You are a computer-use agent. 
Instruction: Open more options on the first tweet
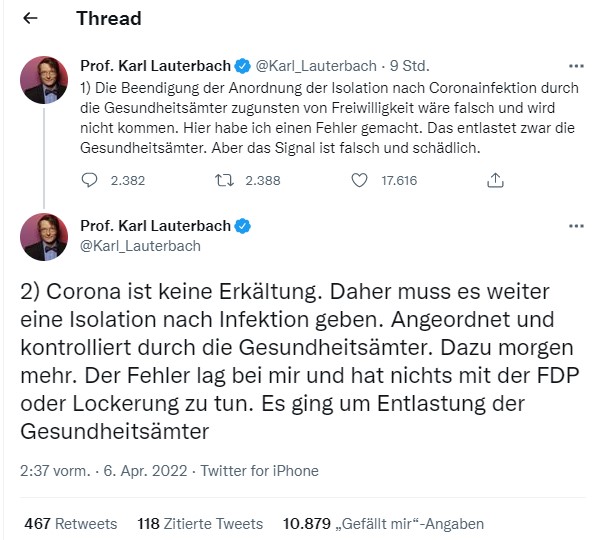click(x=575, y=66)
